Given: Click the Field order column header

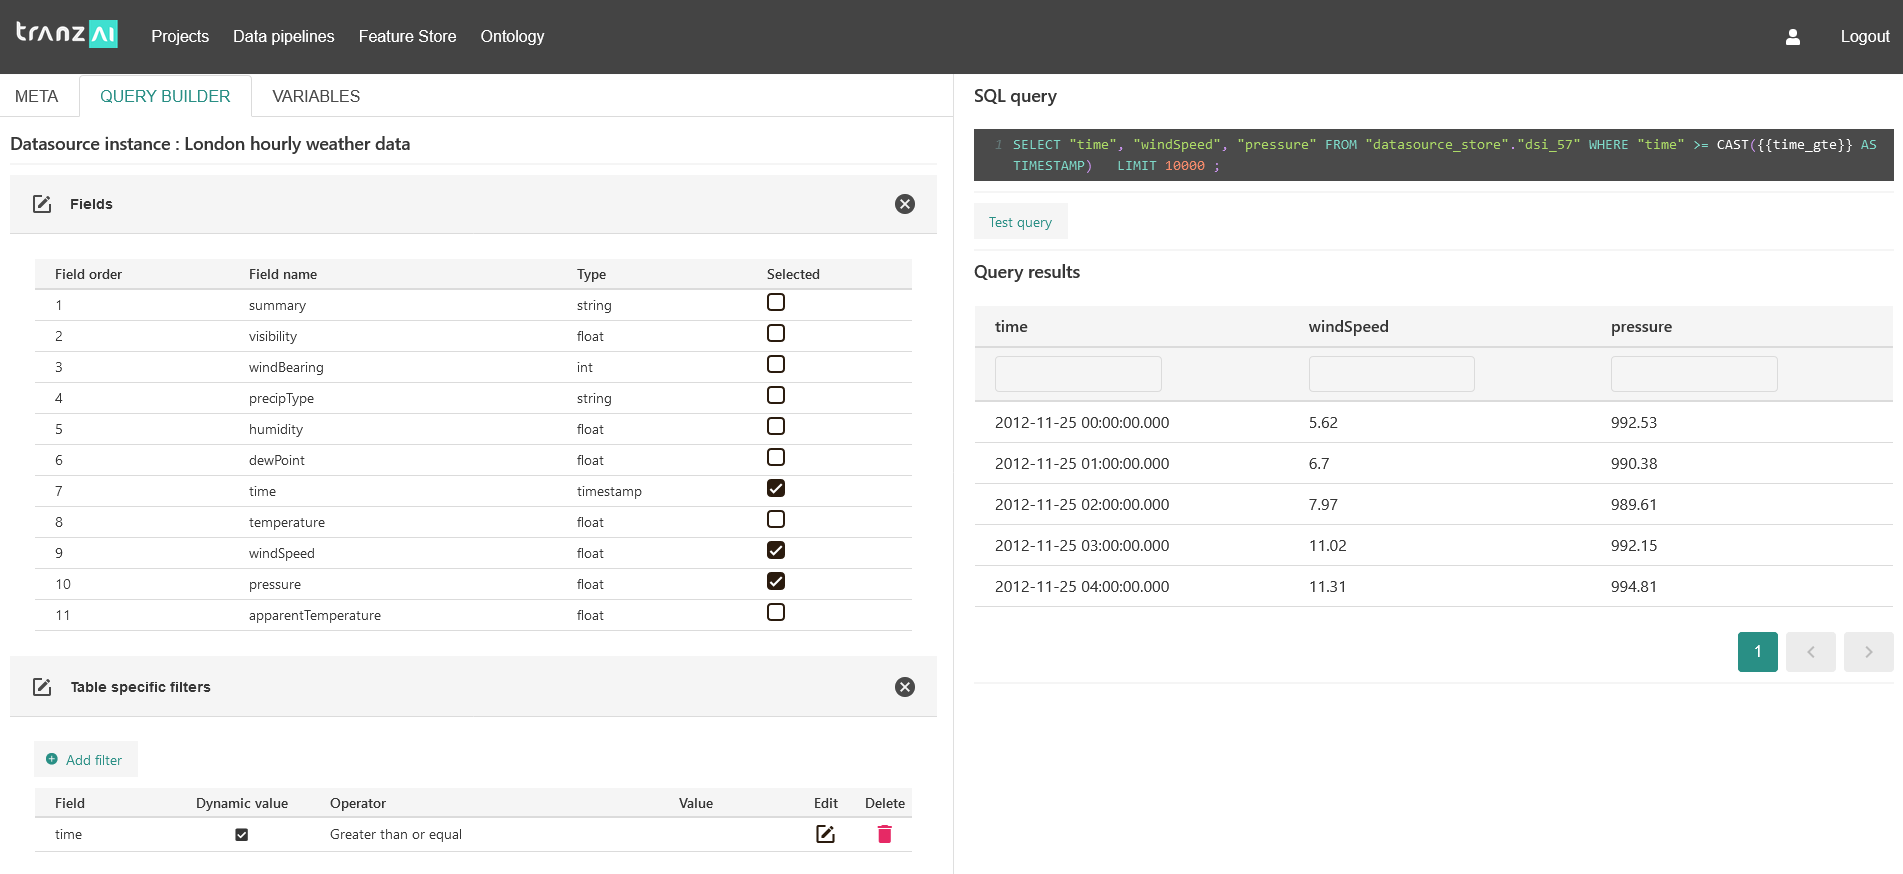Looking at the screenshot, I should [88, 274].
